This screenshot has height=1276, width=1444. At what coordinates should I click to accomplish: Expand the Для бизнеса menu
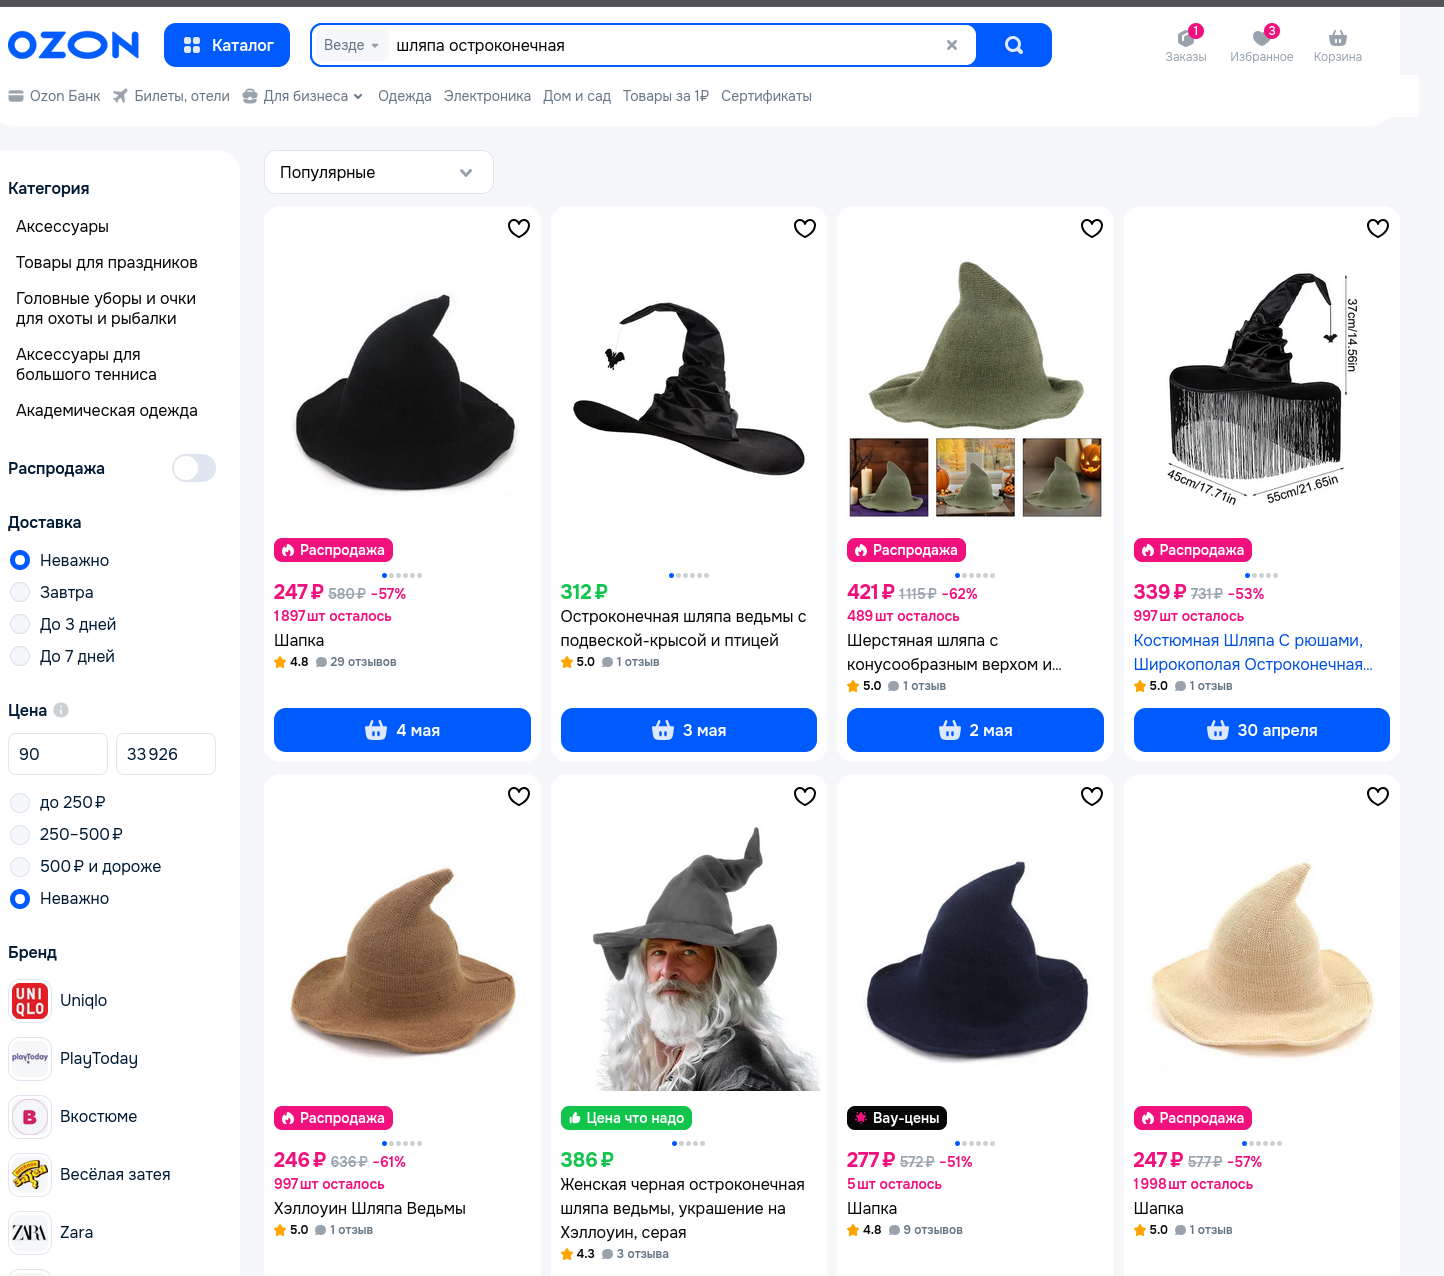point(303,96)
